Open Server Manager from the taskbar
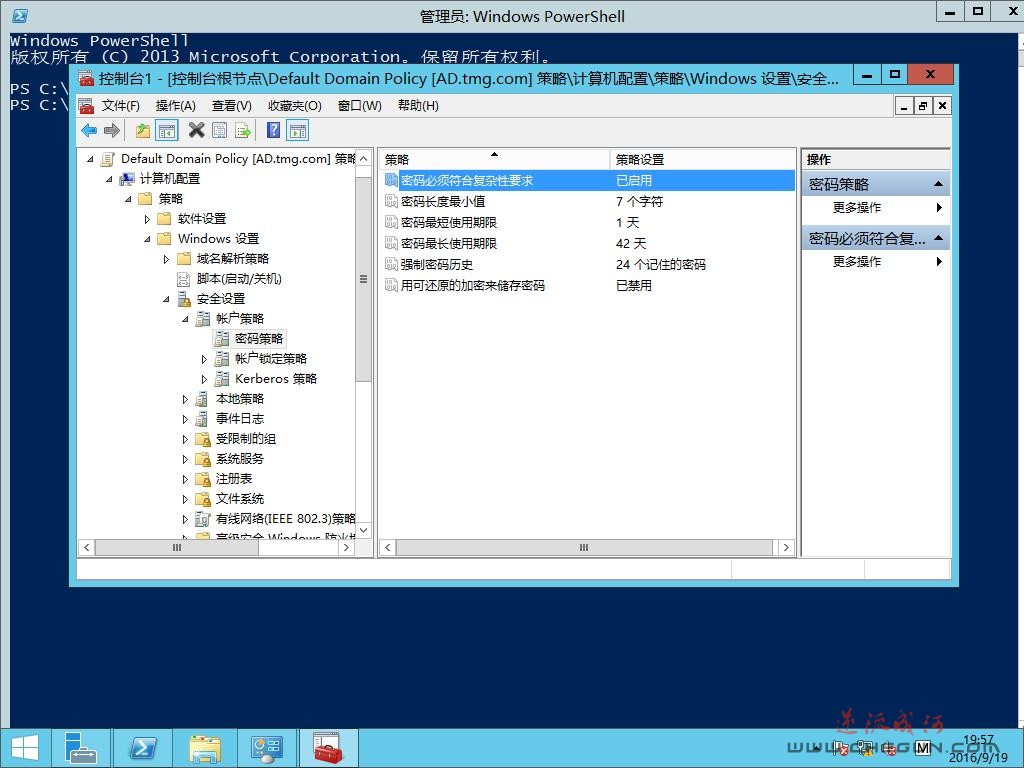 [81, 748]
